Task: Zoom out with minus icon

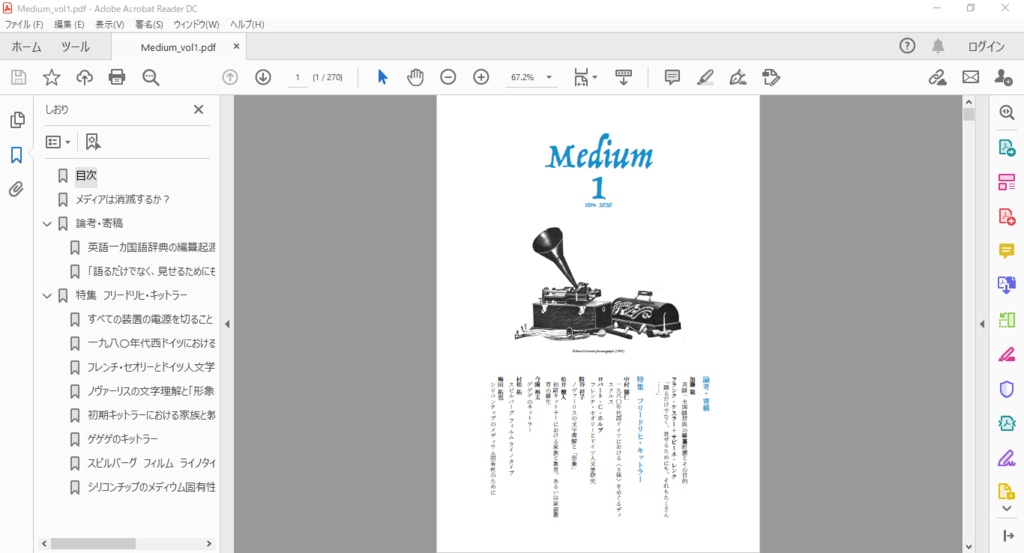Action: [448, 77]
